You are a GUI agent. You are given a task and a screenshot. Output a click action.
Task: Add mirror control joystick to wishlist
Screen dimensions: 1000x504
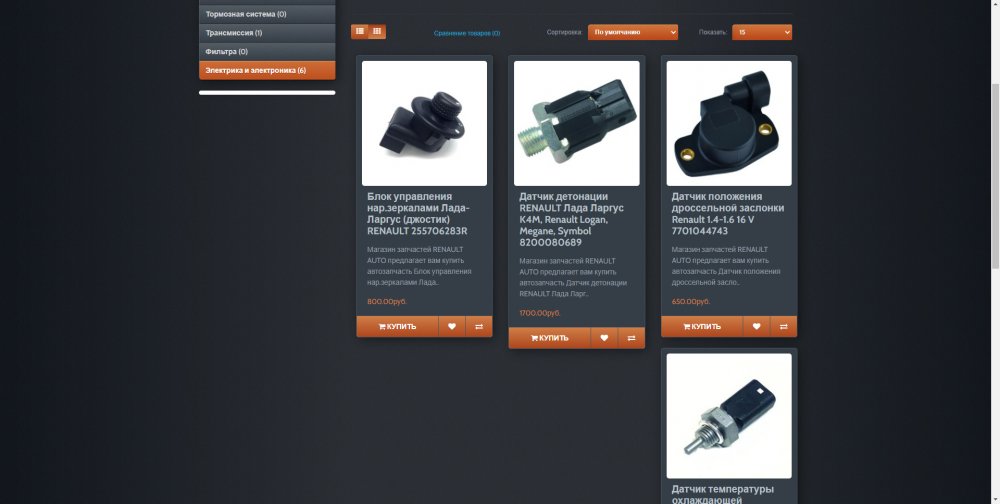[452, 327]
